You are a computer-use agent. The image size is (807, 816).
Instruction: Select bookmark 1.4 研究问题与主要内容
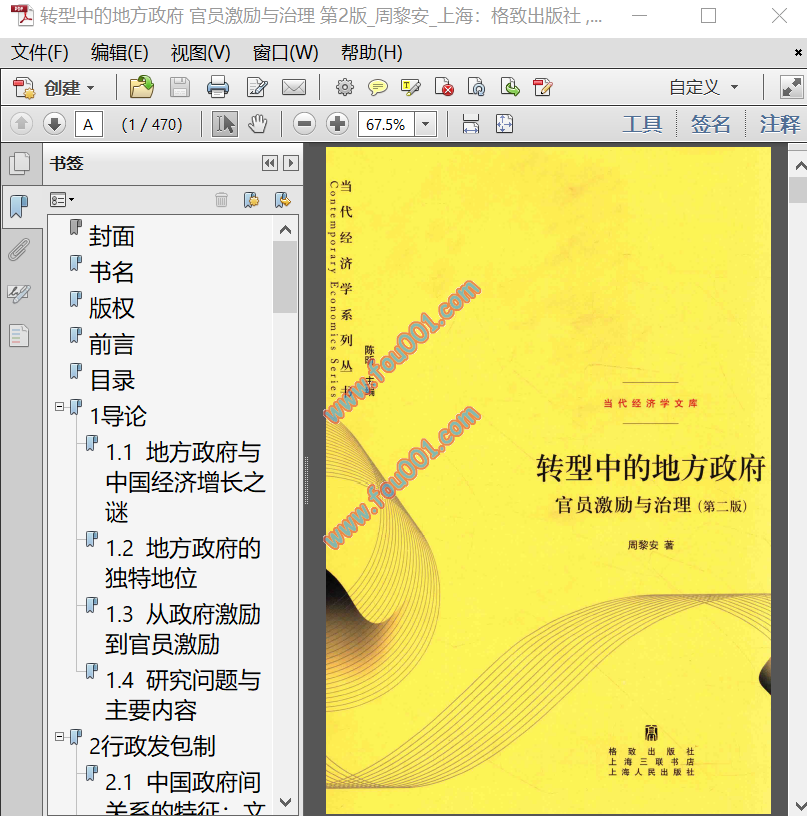(x=183, y=695)
